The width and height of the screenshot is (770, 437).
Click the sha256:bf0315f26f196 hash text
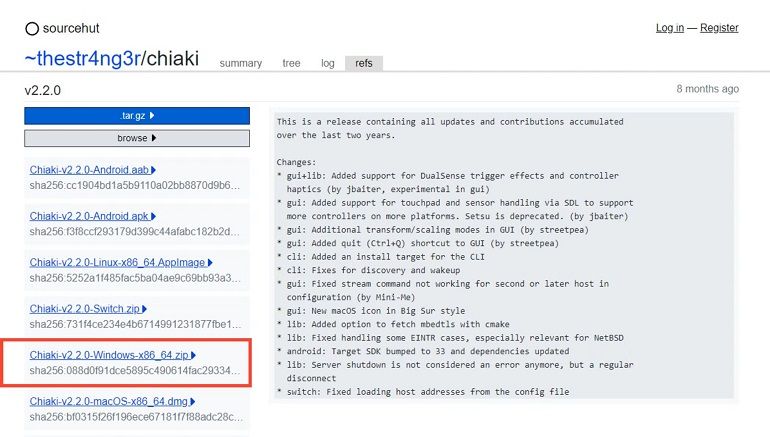136,417
